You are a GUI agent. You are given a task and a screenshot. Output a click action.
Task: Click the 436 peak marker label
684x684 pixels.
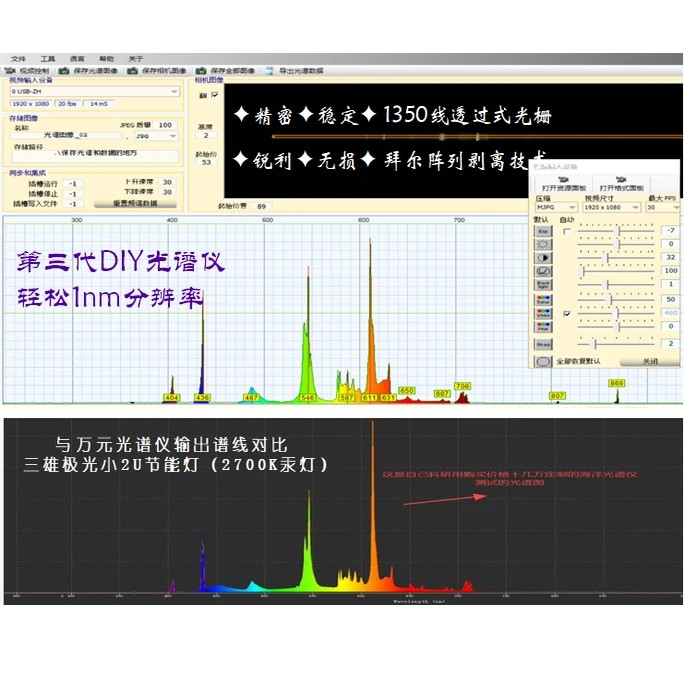click(202, 398)
